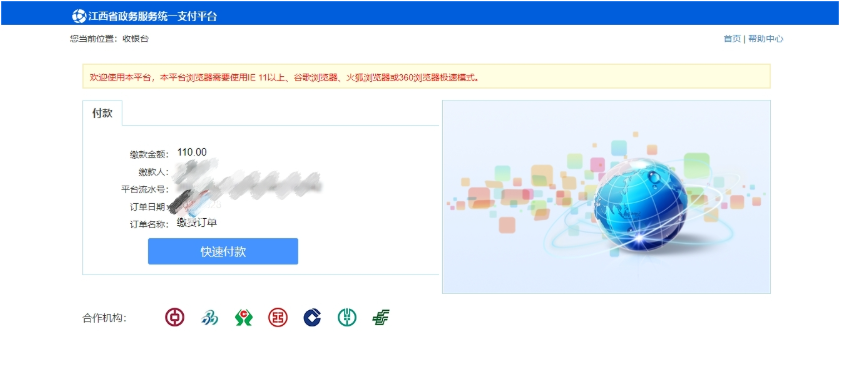This screenshot has width=842, height=374.
Task: Click the Bank of China logo
Action: tap(175, 318)
